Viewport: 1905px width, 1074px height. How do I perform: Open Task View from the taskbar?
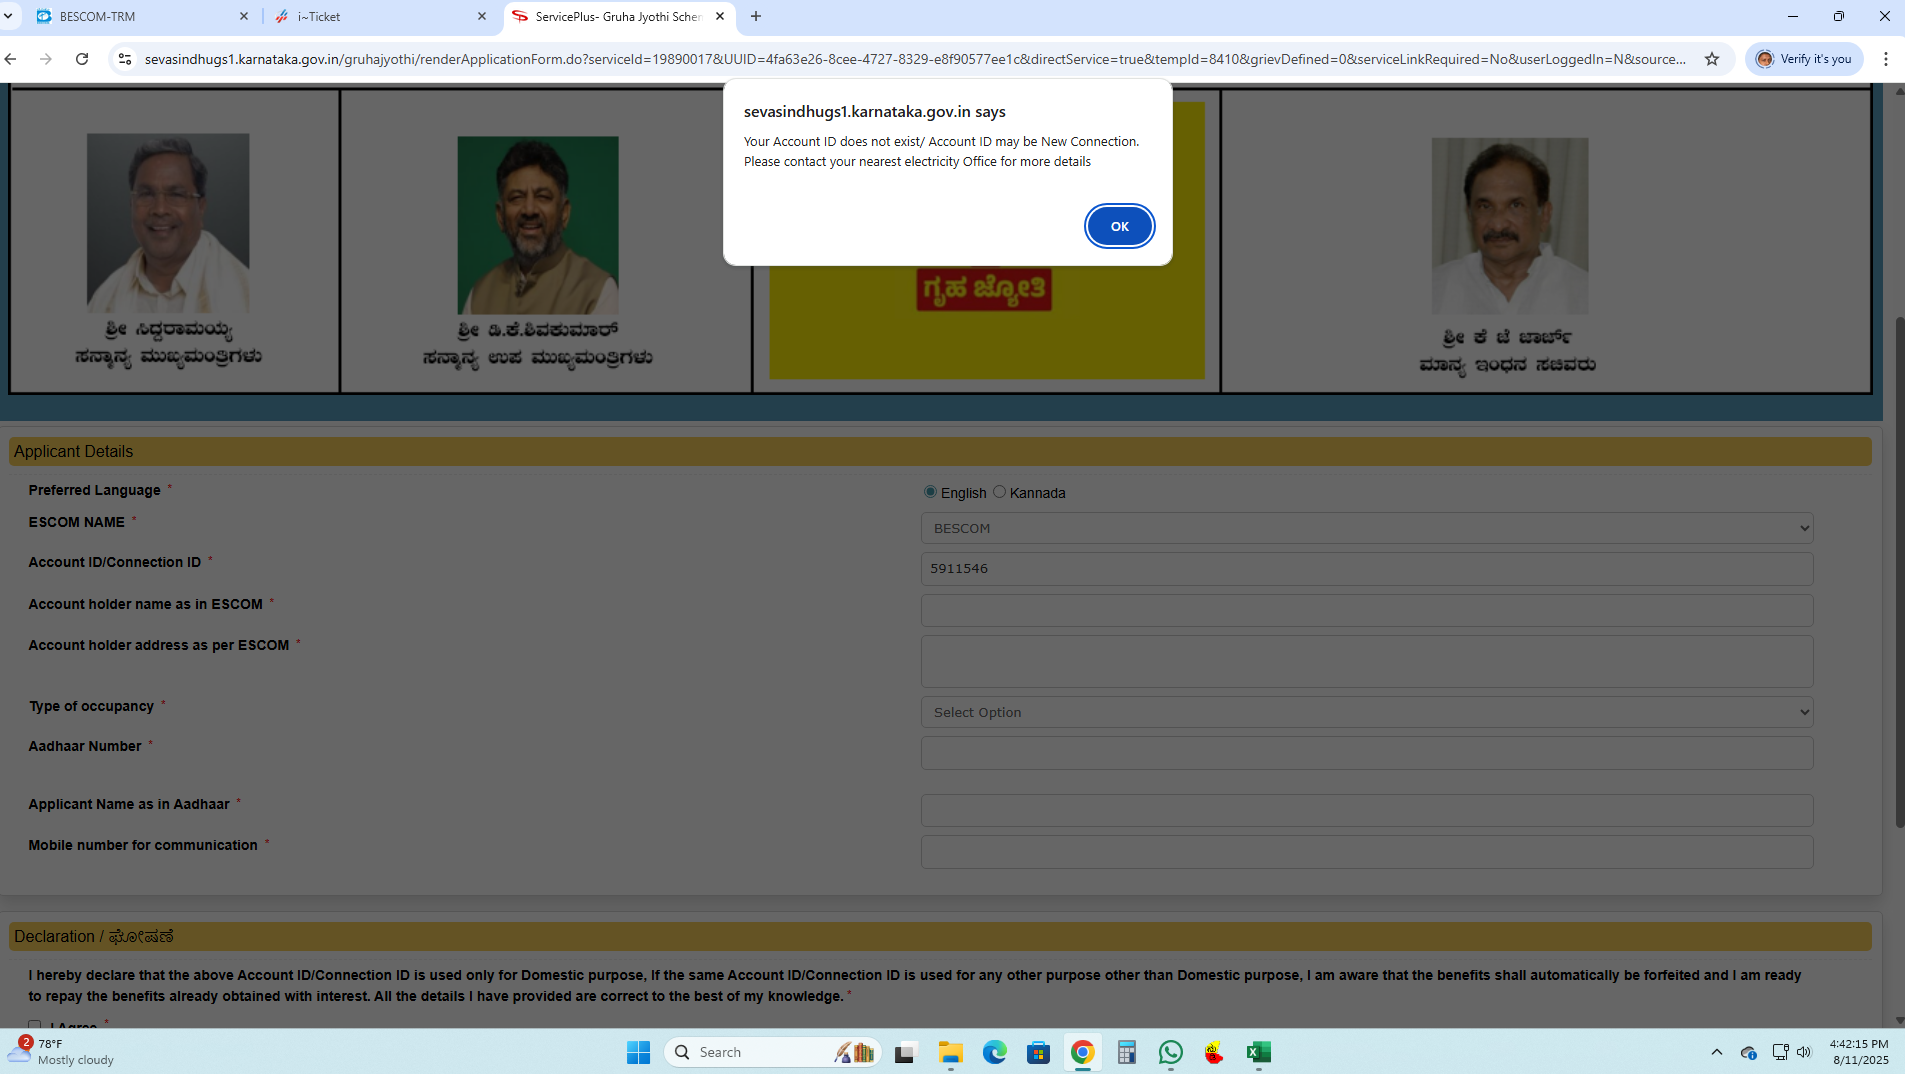pos(906,1052)
